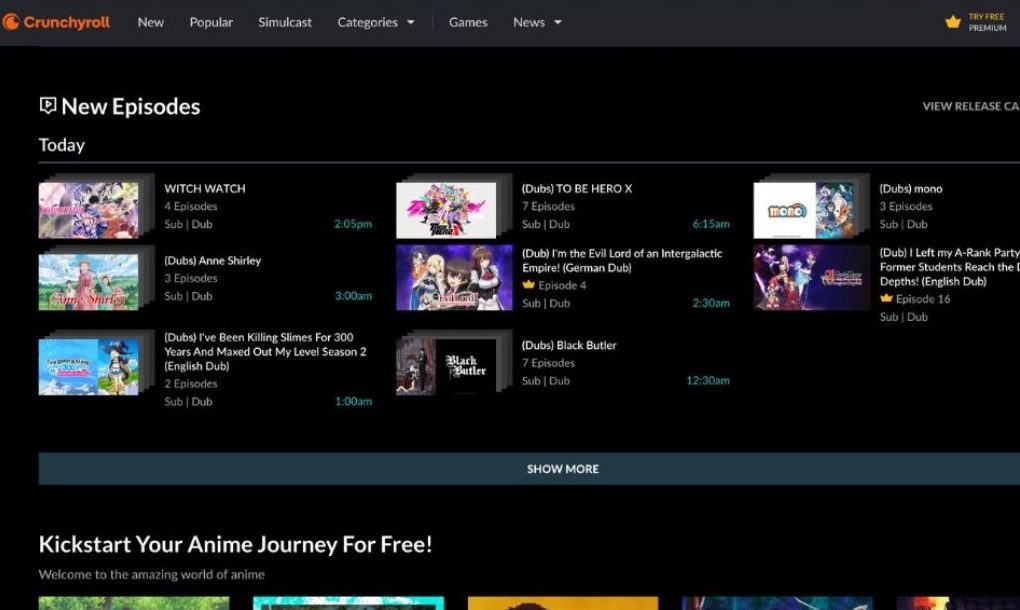Click '4 Episodes' under WITCH WATCH
Screen dimensions: 1020x610
click(191, 206)
